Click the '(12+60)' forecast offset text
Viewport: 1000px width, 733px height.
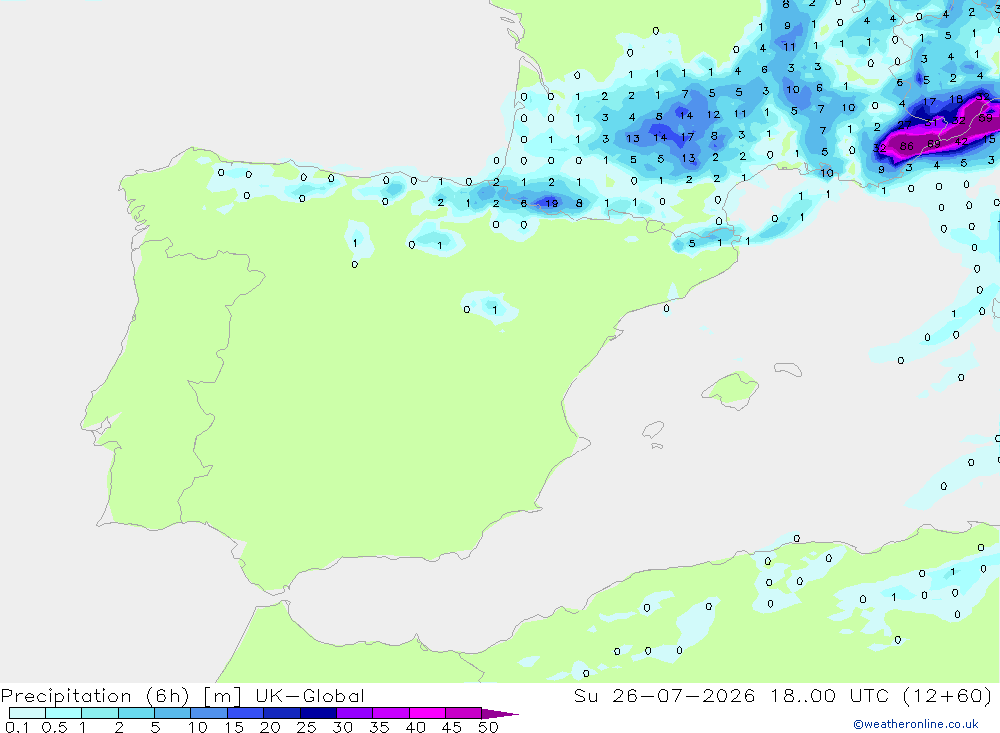(948, 695)
